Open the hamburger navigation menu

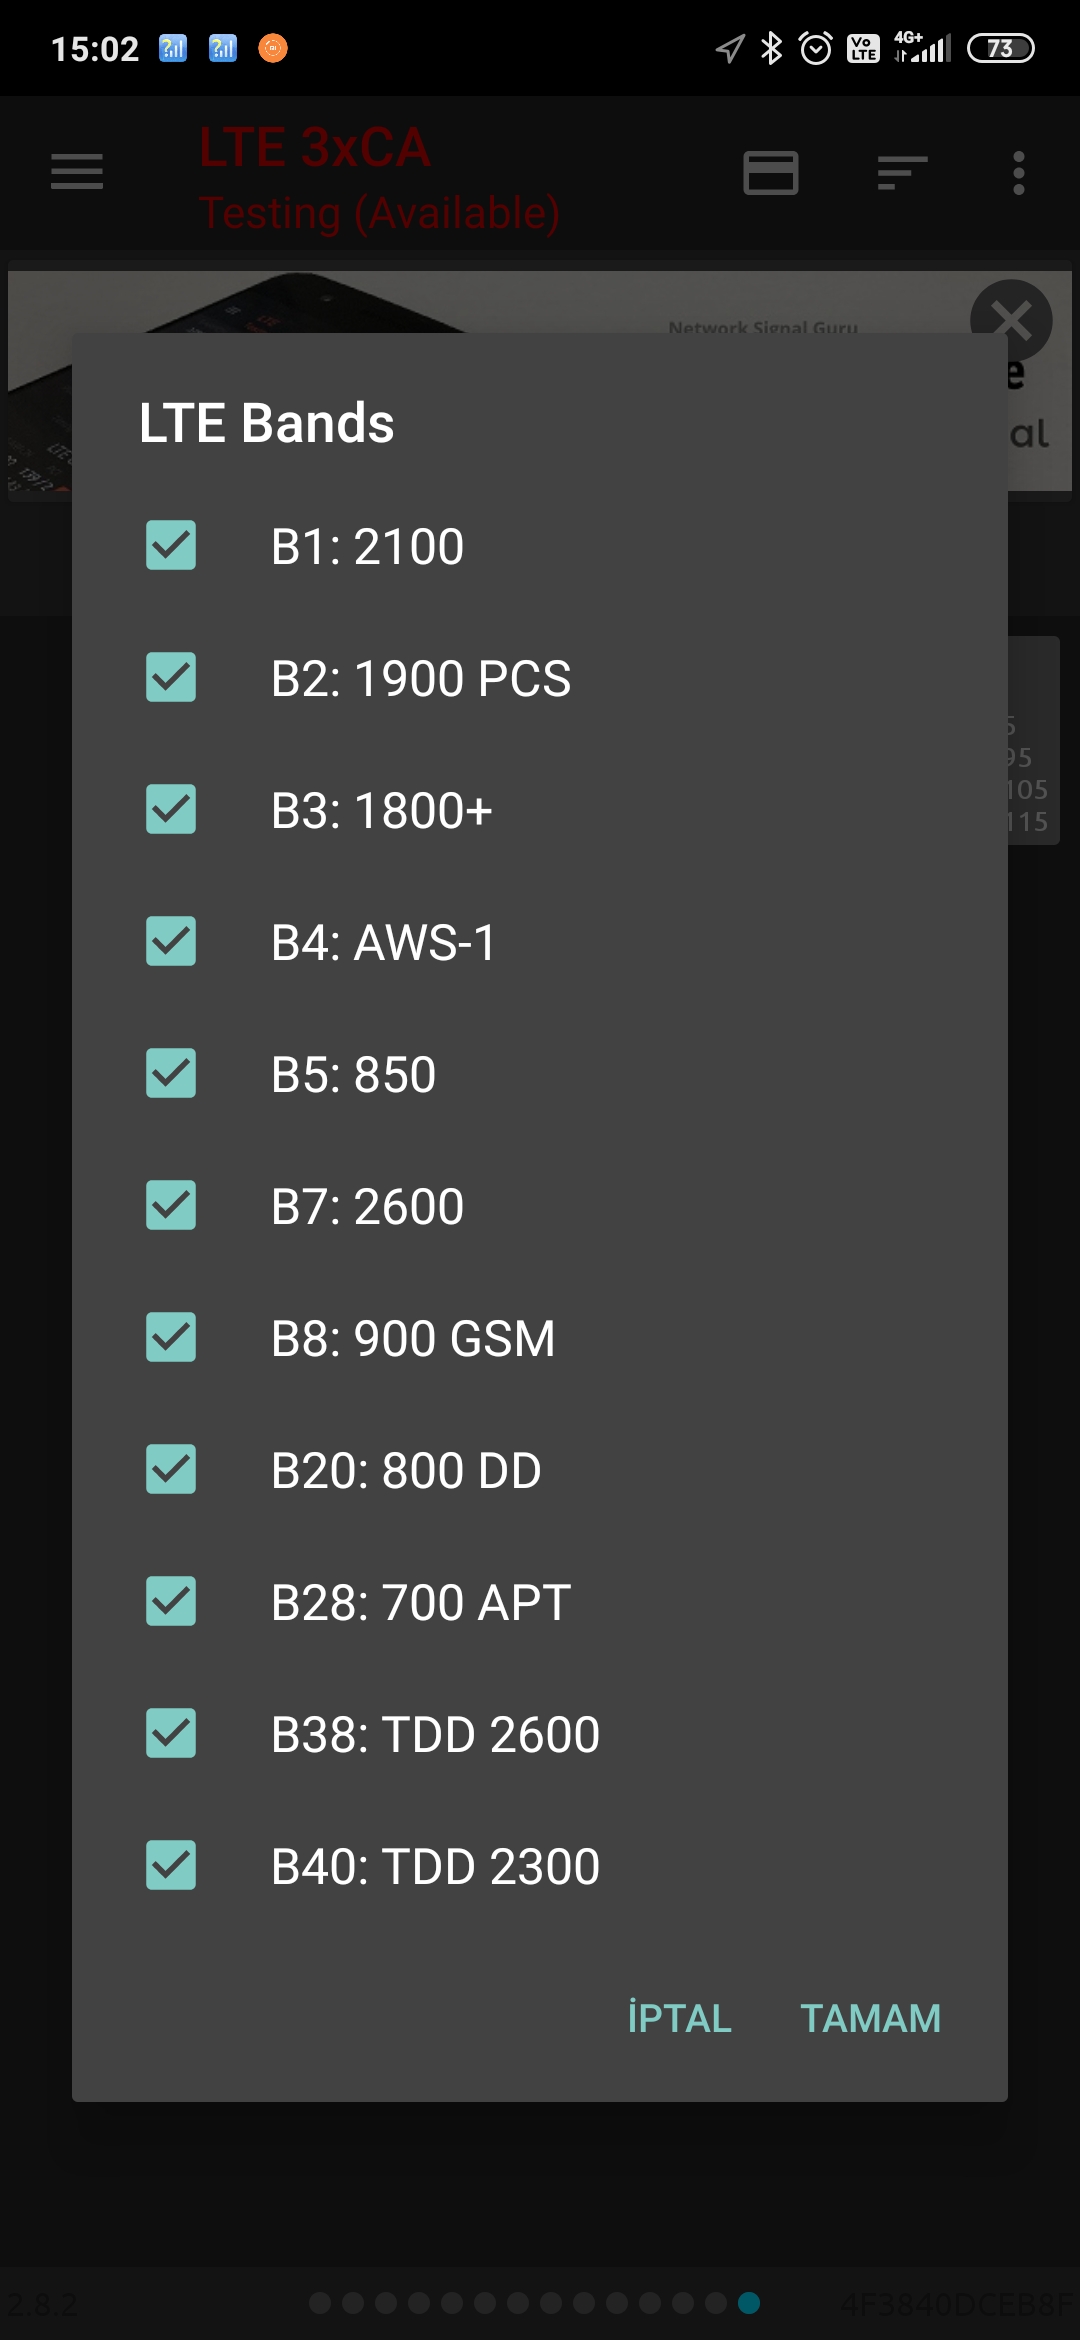click(77, 172)
